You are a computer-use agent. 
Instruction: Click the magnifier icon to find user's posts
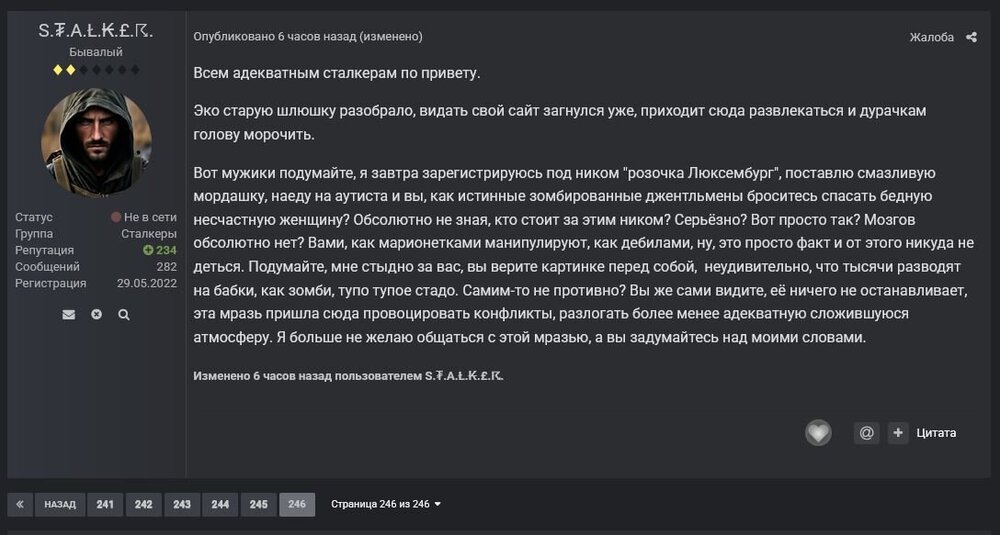point(124,314)
